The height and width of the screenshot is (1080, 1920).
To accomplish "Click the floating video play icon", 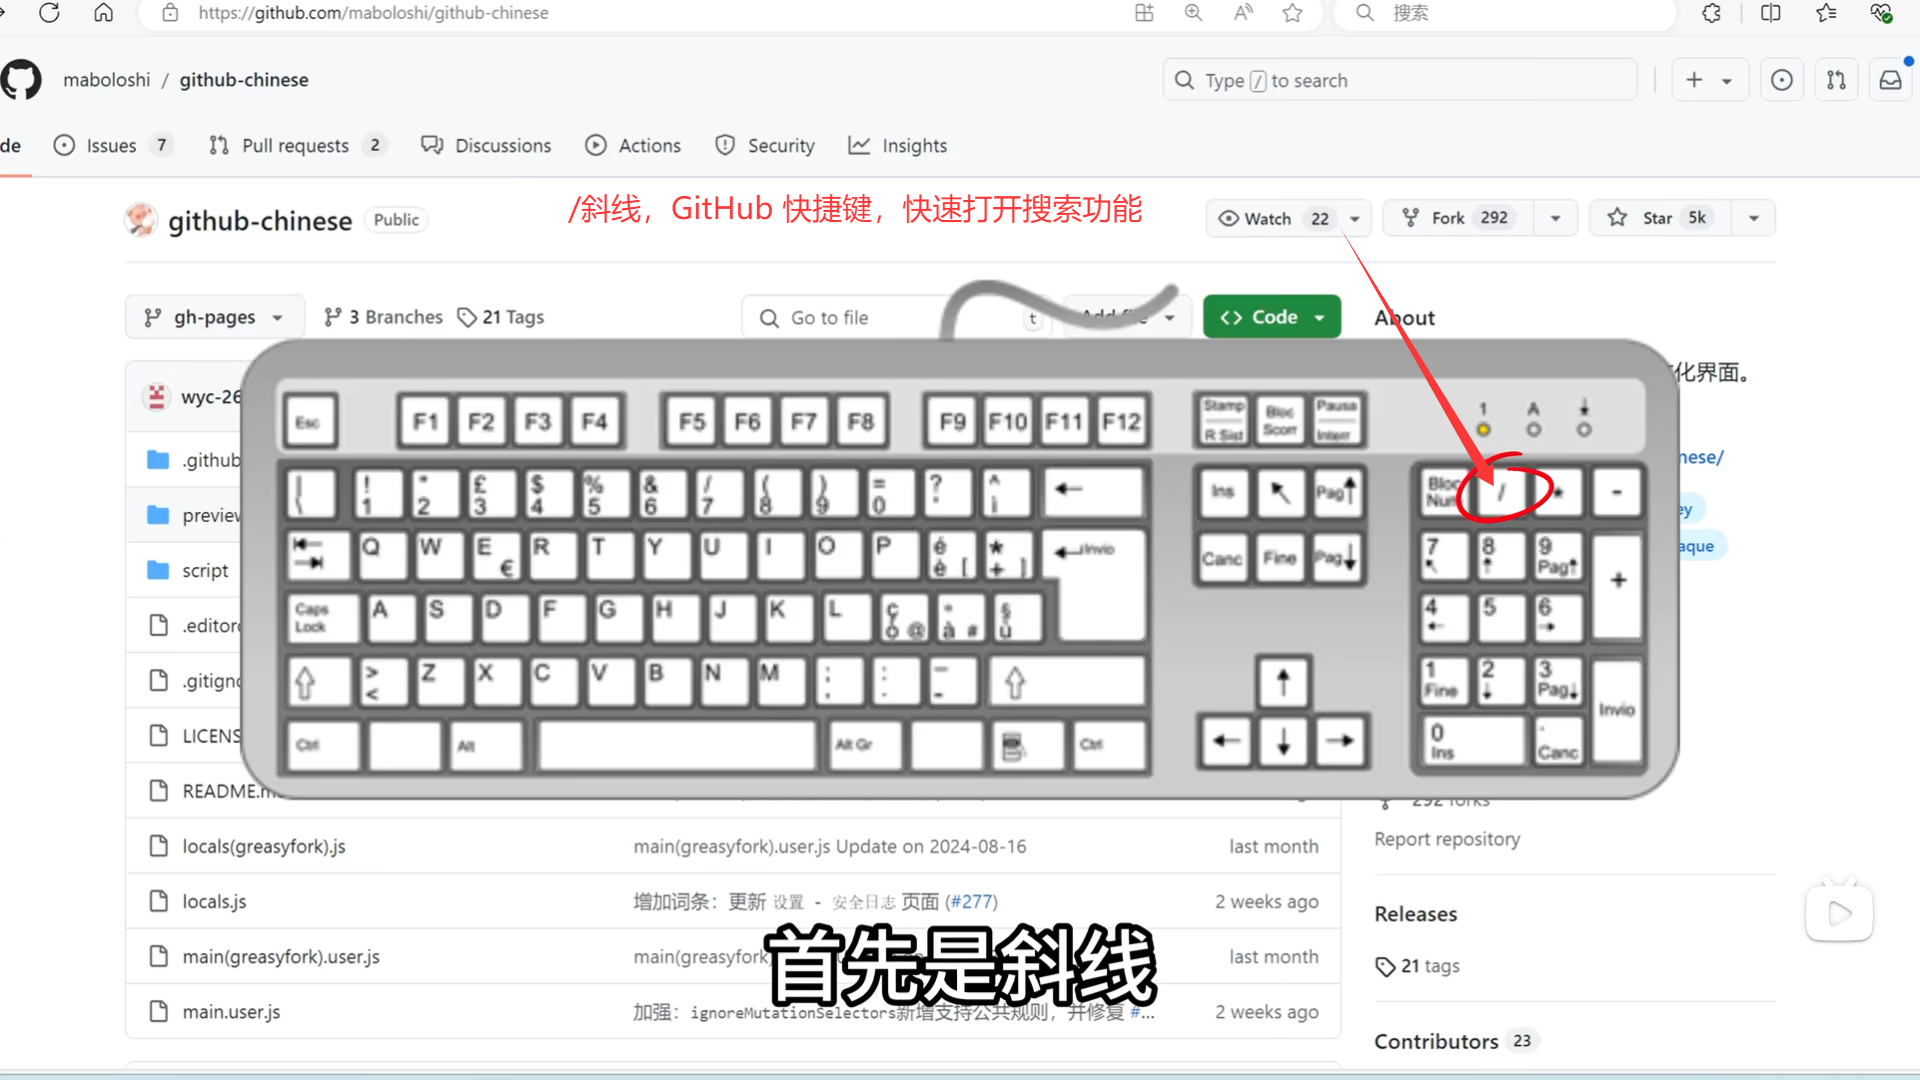I will pyautogui.click(x=1839, y=912).
